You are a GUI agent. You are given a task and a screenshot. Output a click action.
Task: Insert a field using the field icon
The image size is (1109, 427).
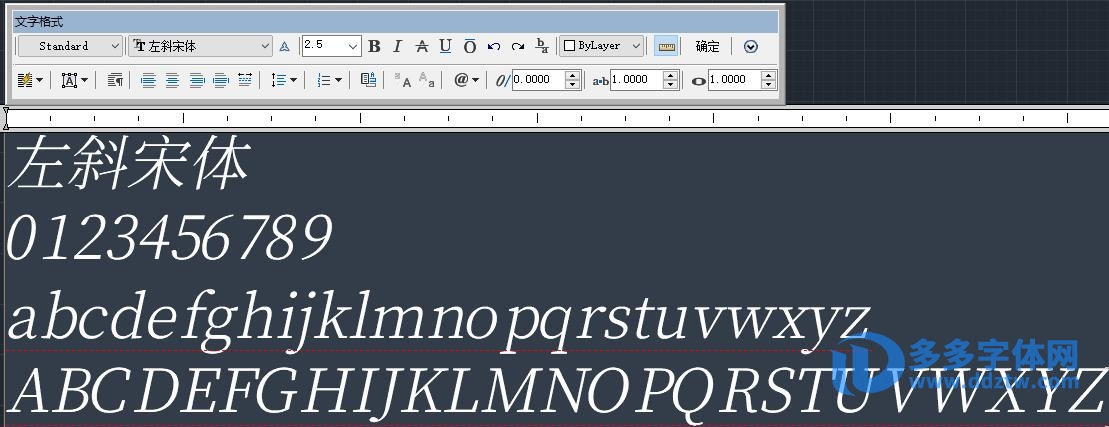(368, 80)
